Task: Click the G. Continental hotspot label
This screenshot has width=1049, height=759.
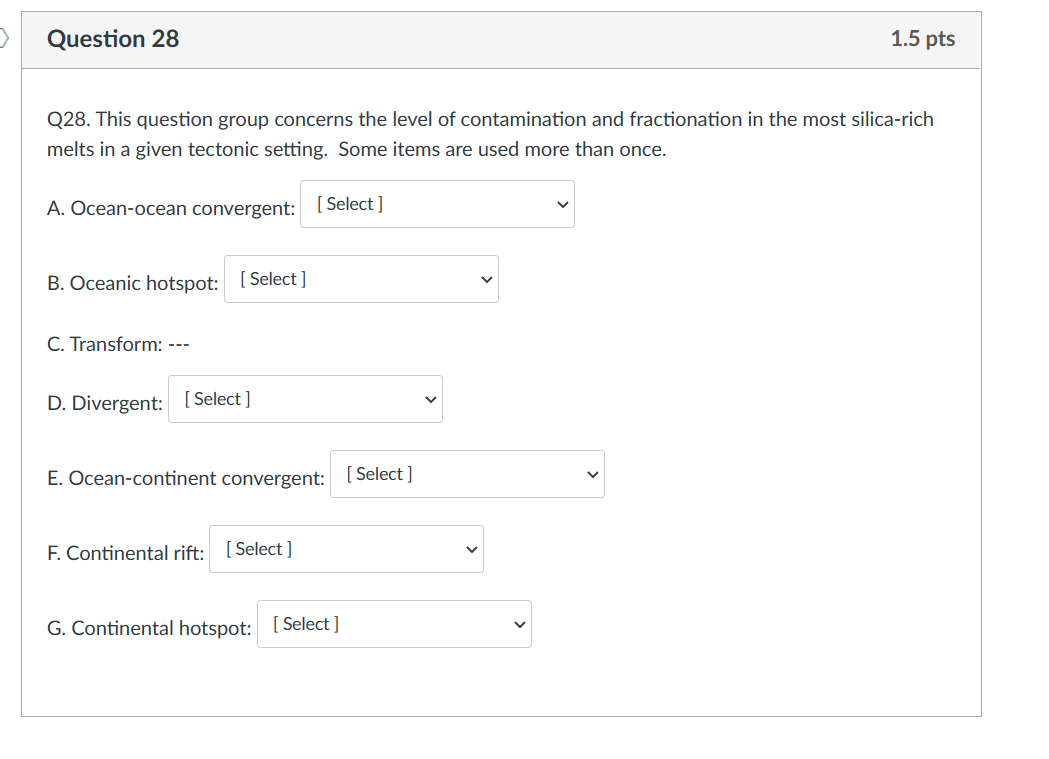Action: 149,628
